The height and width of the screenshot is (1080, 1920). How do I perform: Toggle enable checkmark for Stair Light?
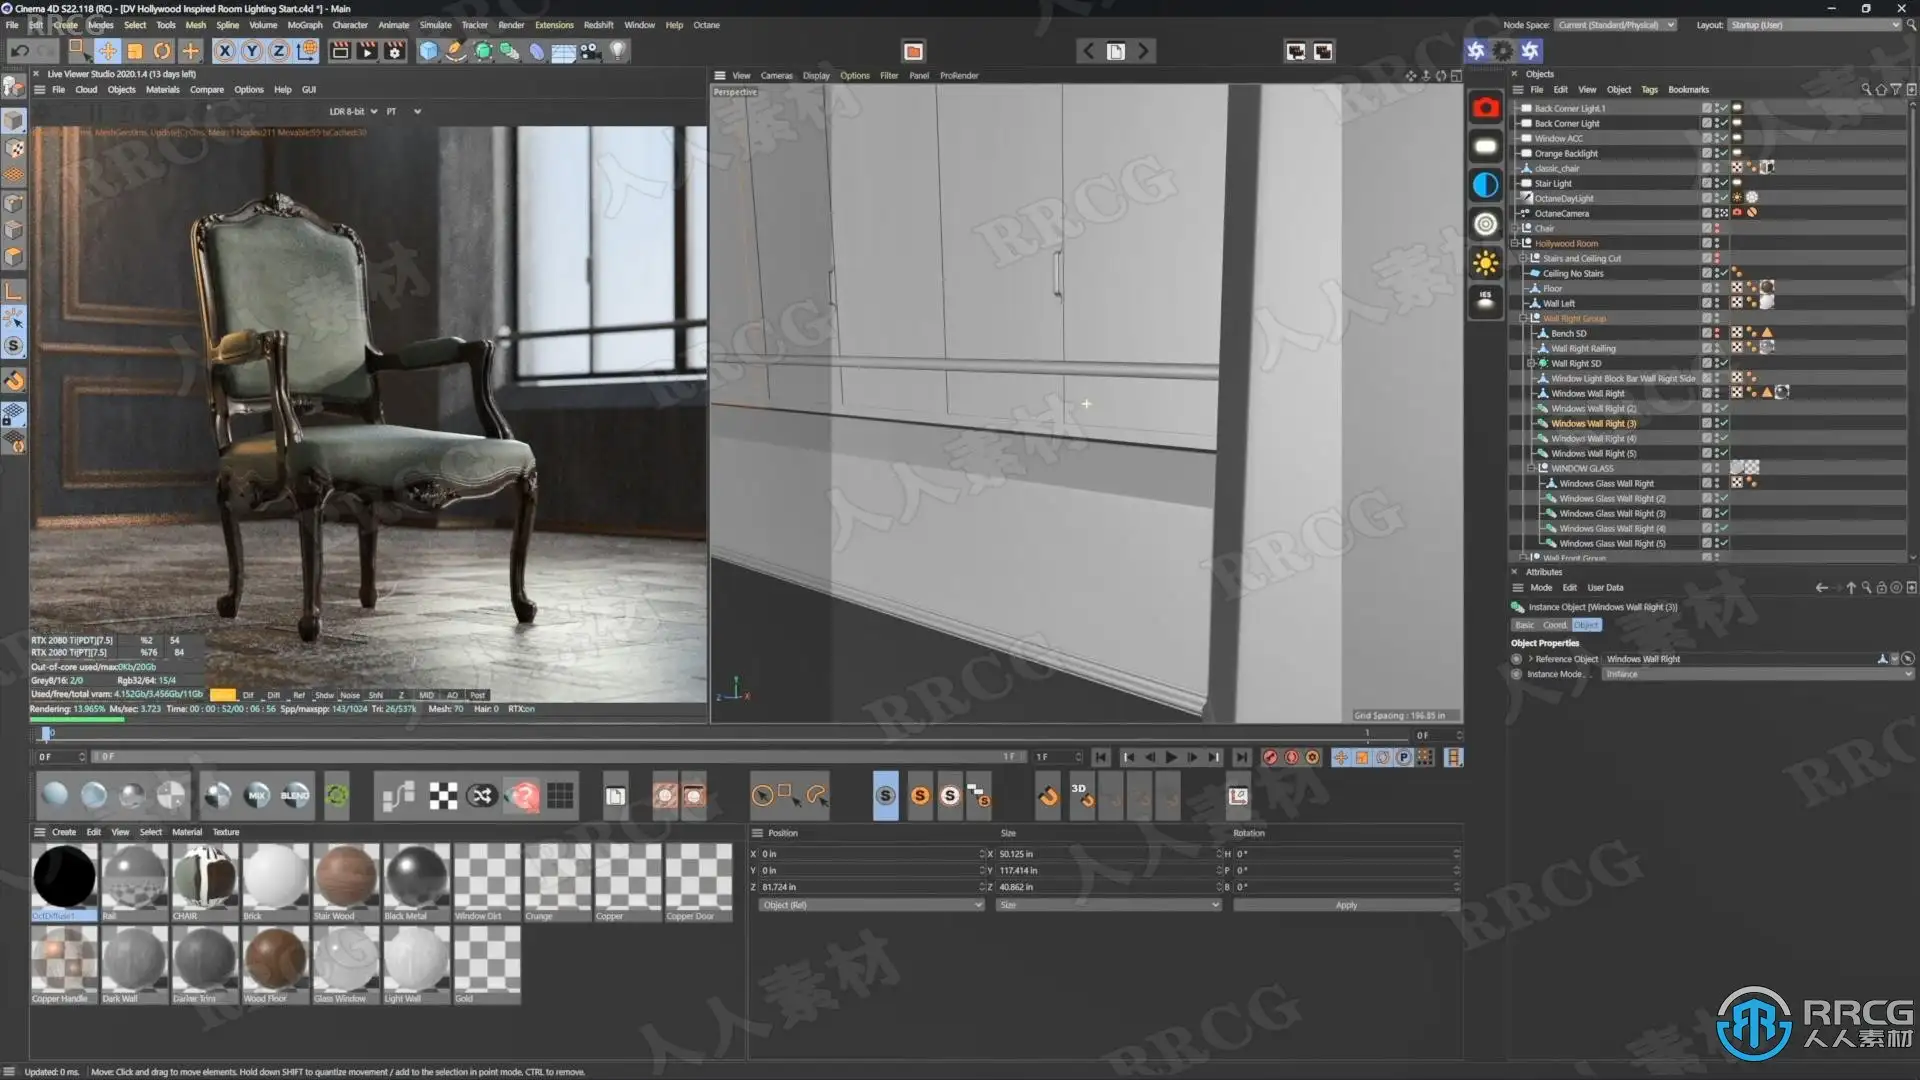tap(1723, 184)
